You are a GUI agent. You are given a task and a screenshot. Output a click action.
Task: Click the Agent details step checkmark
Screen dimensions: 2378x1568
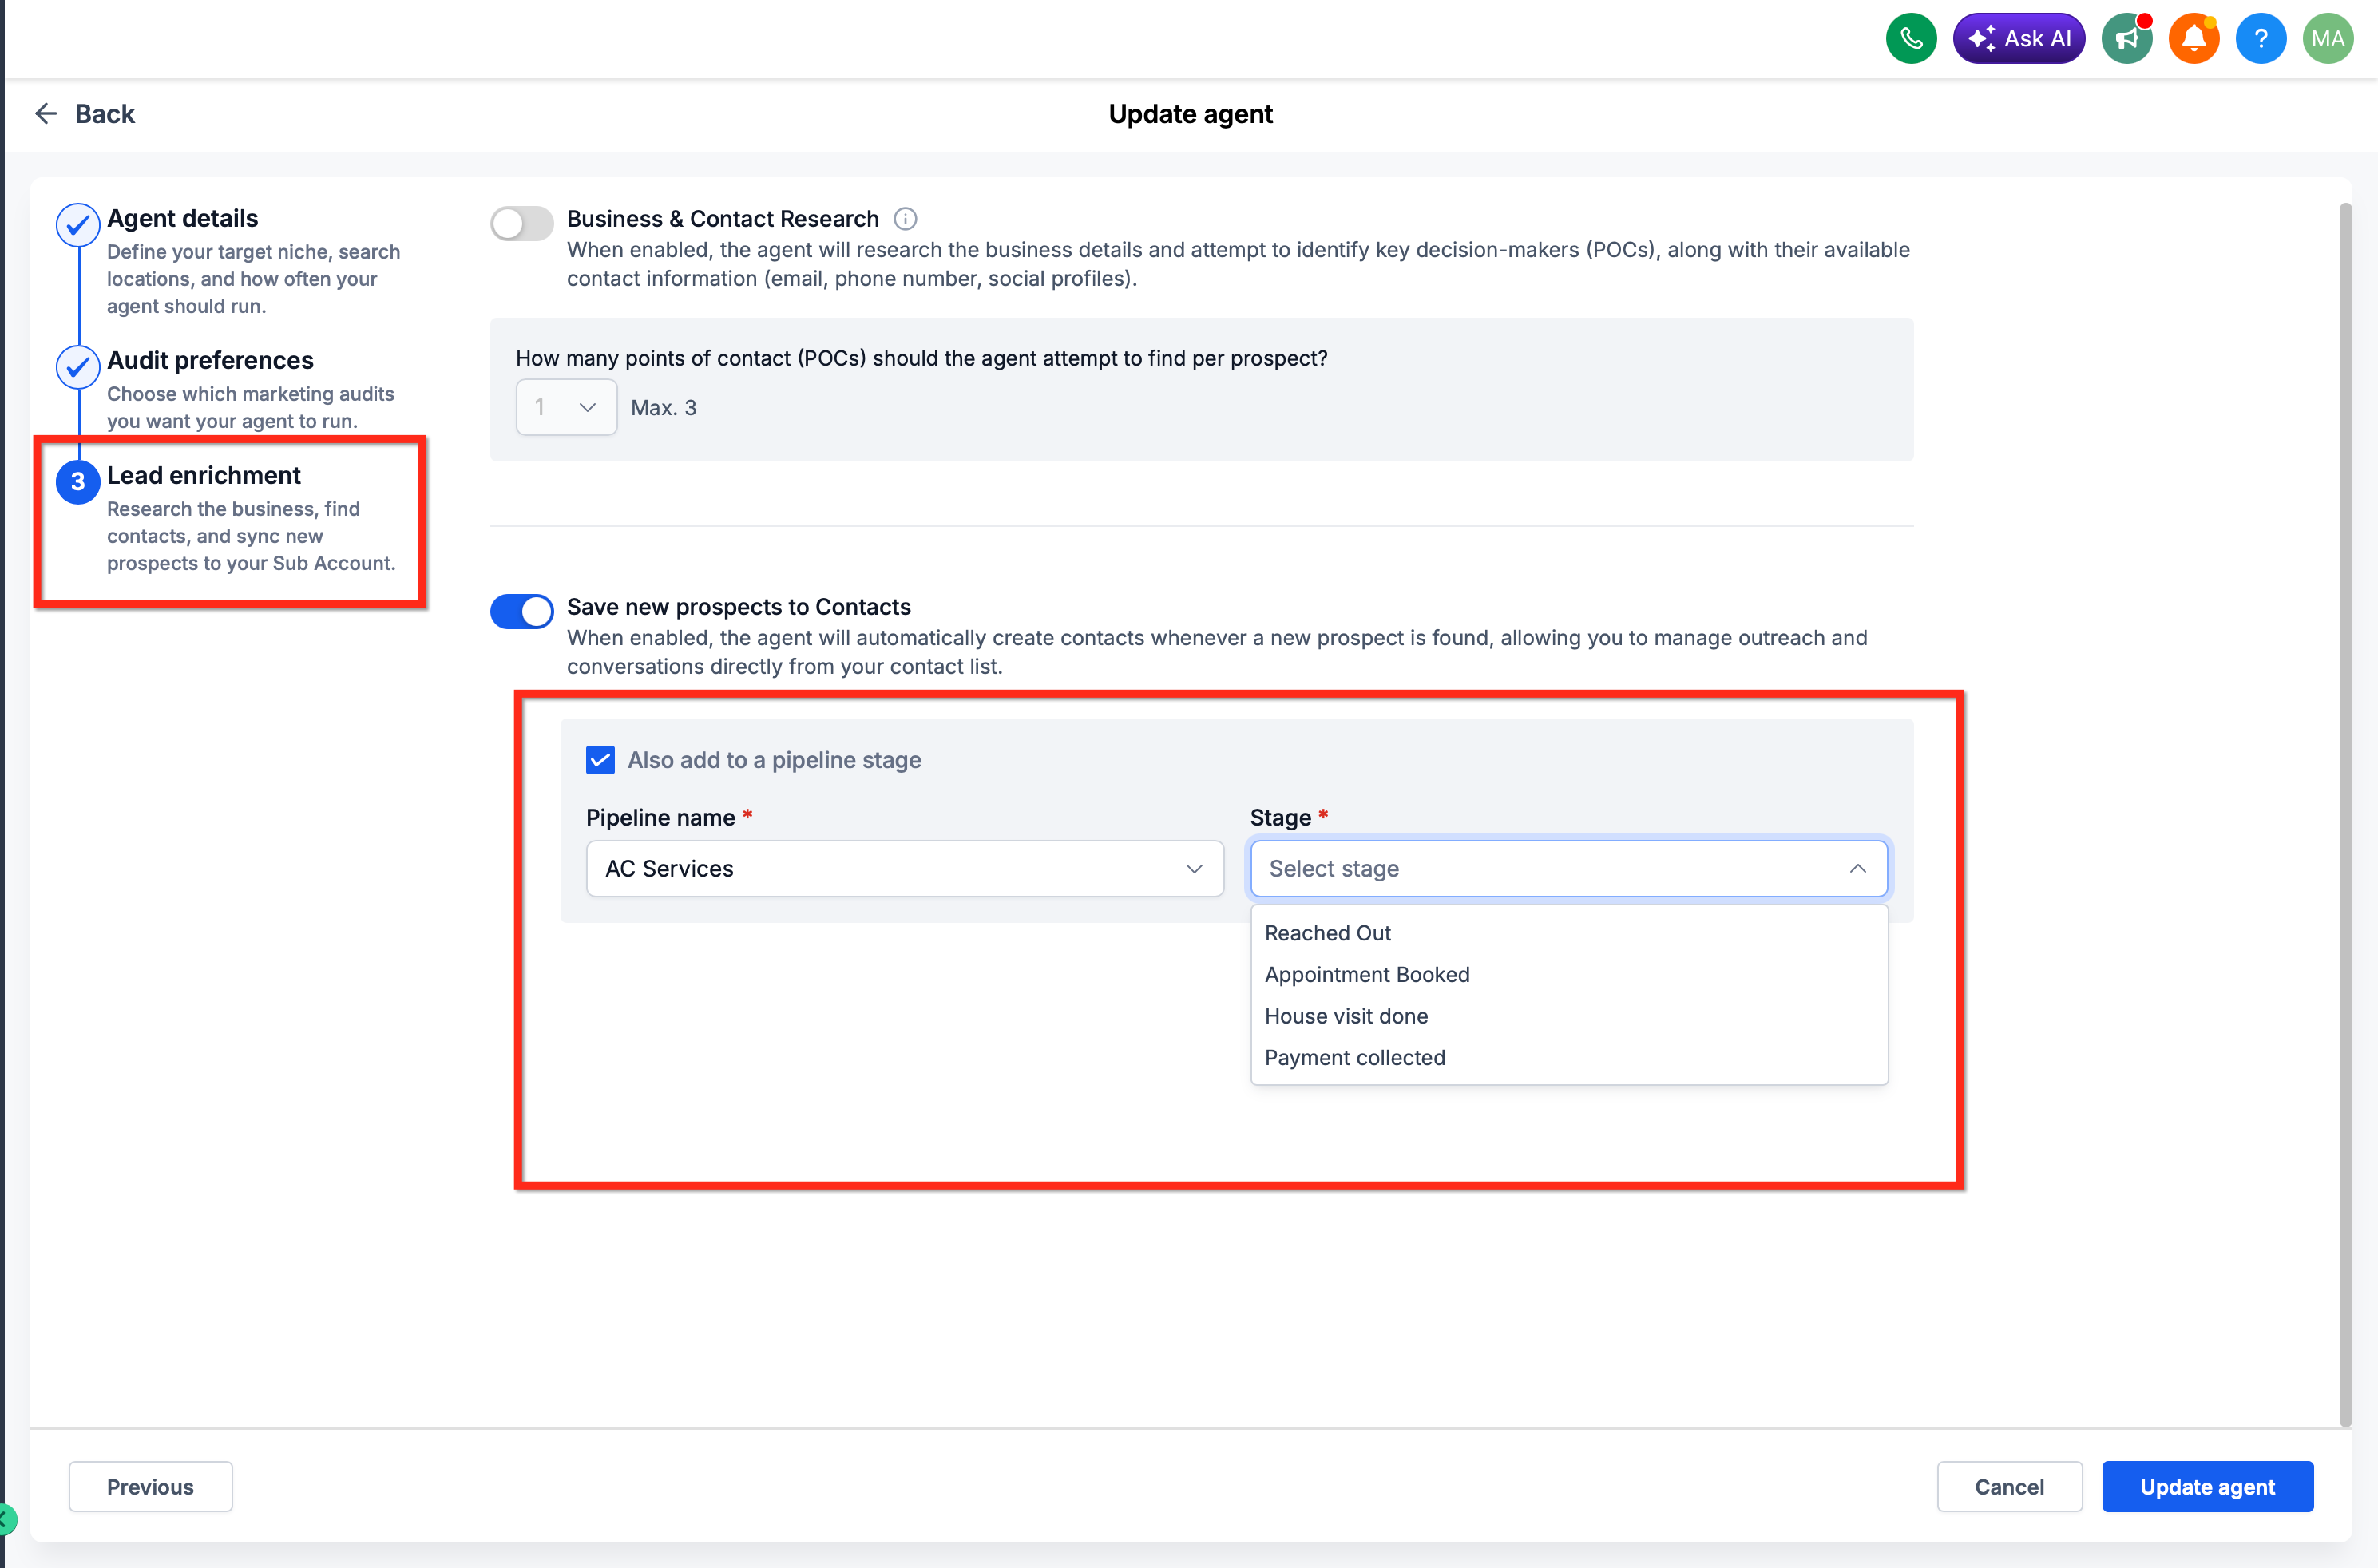click(x=78, y=225)
